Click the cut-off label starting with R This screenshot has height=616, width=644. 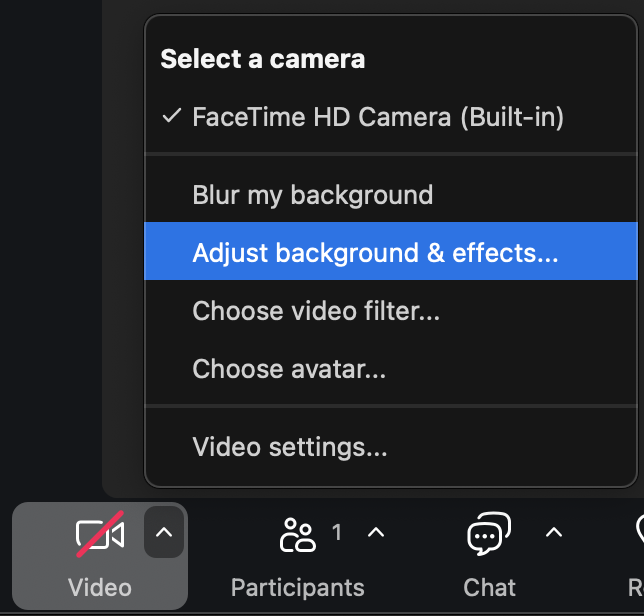pos(636,587)
